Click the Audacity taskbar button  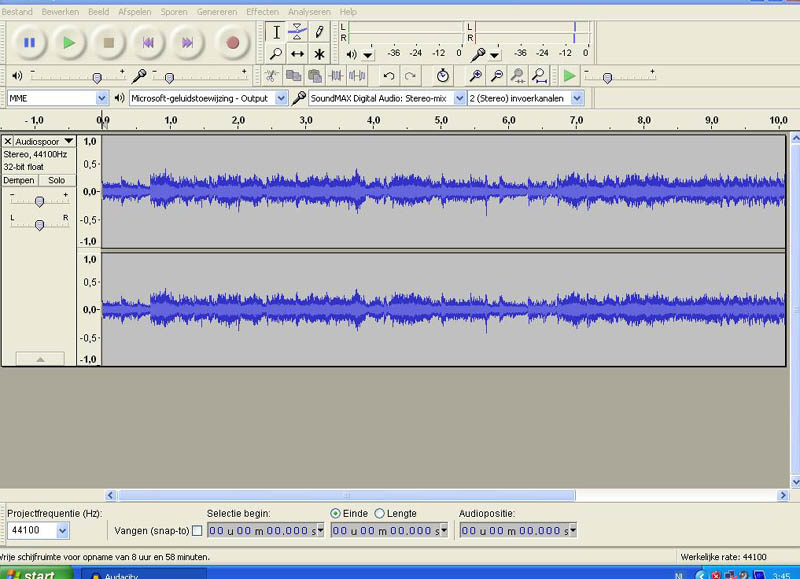tap(144, 574)
